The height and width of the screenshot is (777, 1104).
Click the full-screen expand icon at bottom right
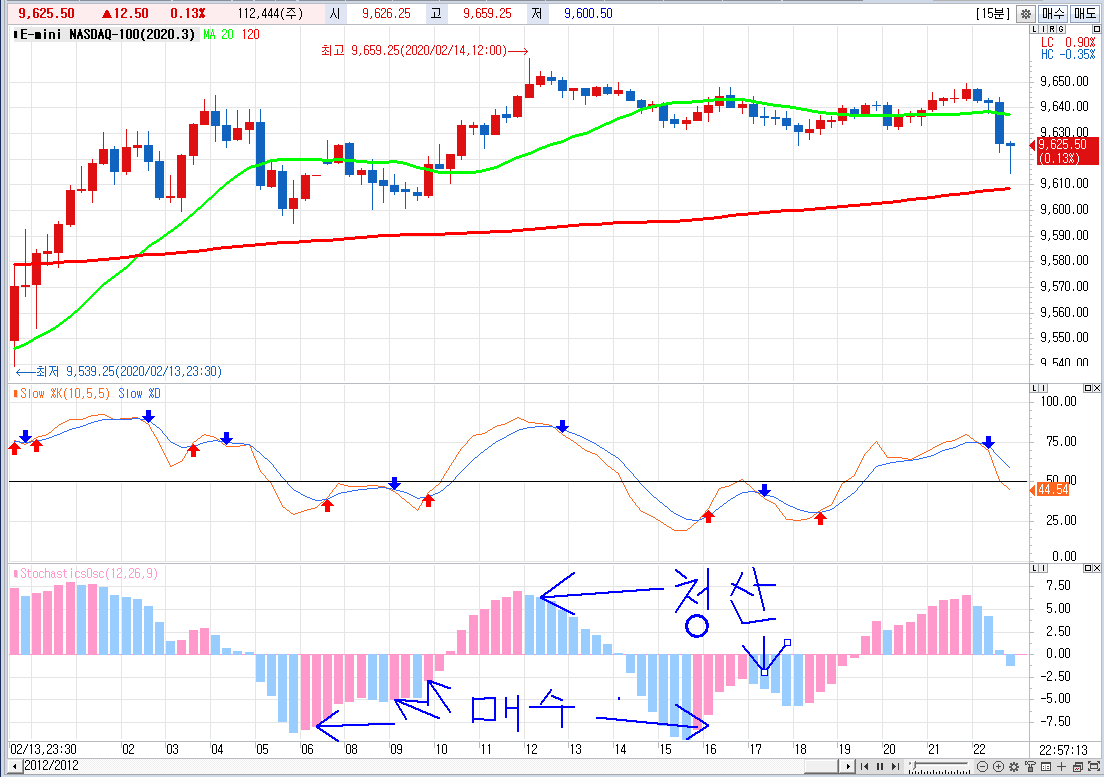[x=1093, y=767]
